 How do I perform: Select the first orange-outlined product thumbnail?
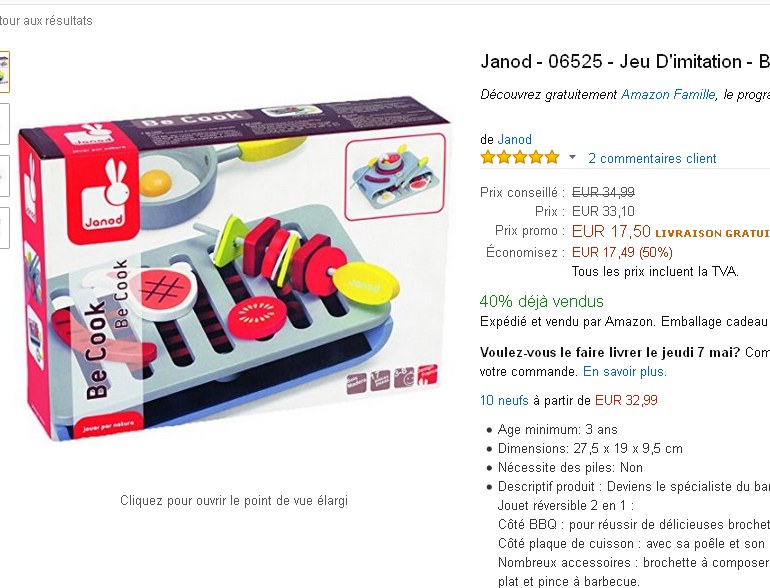pos(4,72)
